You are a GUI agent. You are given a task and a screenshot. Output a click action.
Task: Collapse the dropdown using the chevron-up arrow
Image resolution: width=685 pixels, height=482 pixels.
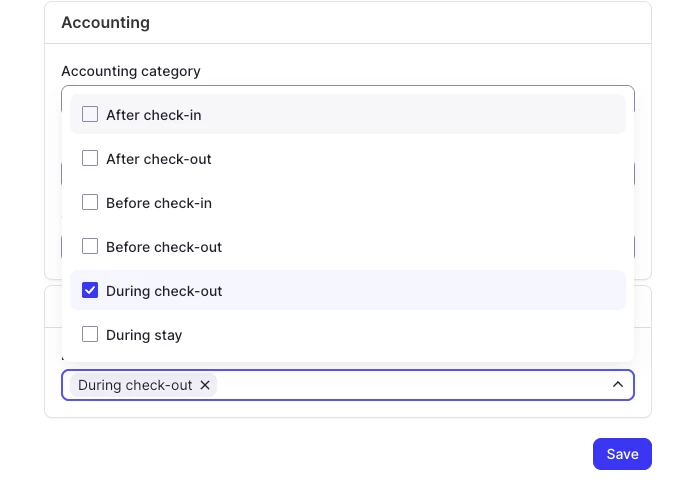click(x=617, y=385)
